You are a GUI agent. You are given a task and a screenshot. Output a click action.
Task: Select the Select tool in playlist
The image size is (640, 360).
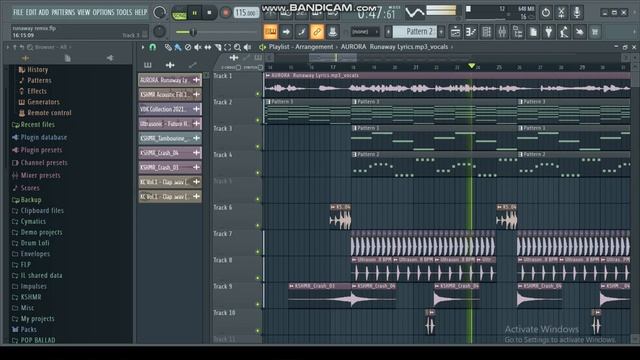pyautogui.click(x=227, y=47)
